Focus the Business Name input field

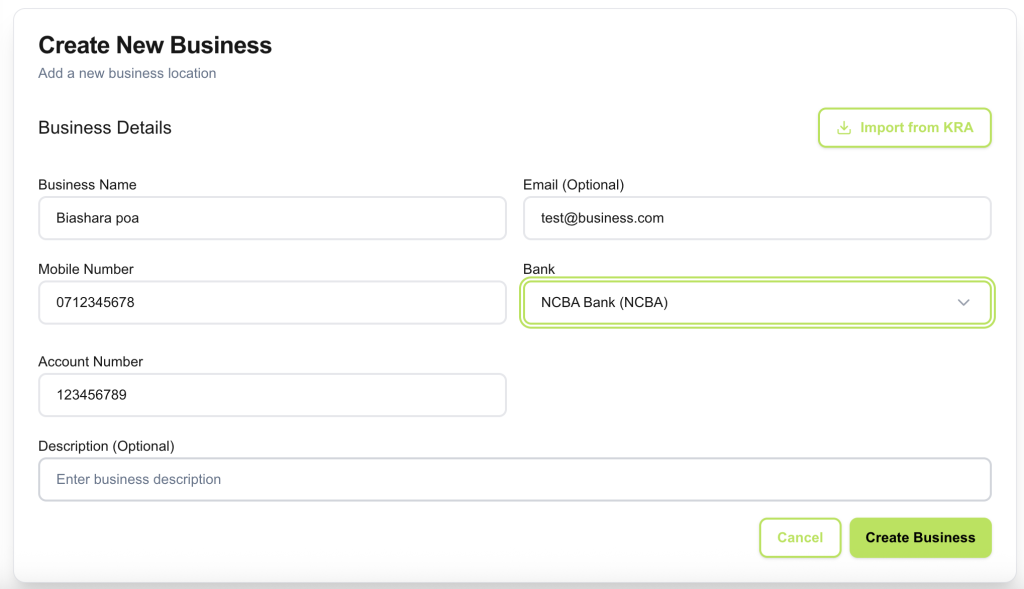[272, 218]
